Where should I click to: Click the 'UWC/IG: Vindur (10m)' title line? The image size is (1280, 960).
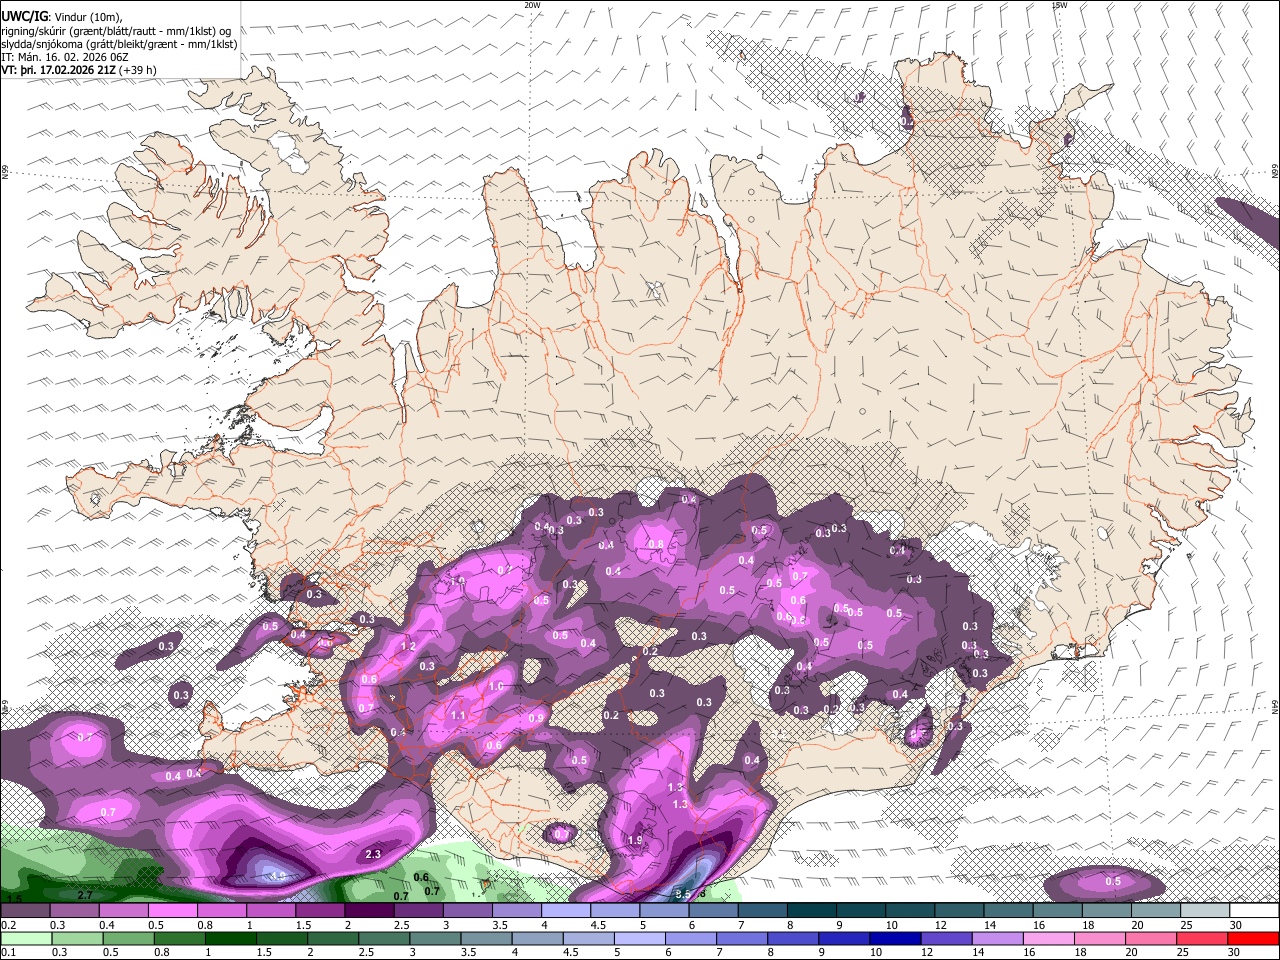[61, 16]
